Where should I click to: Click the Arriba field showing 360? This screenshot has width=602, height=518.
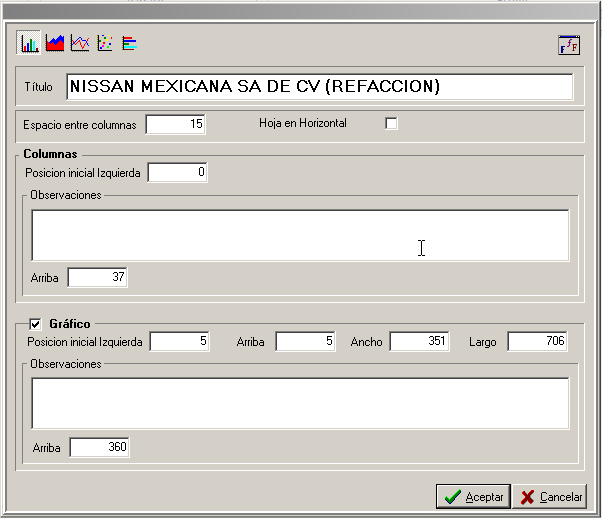pyautogui.click(x=99, y=447)
